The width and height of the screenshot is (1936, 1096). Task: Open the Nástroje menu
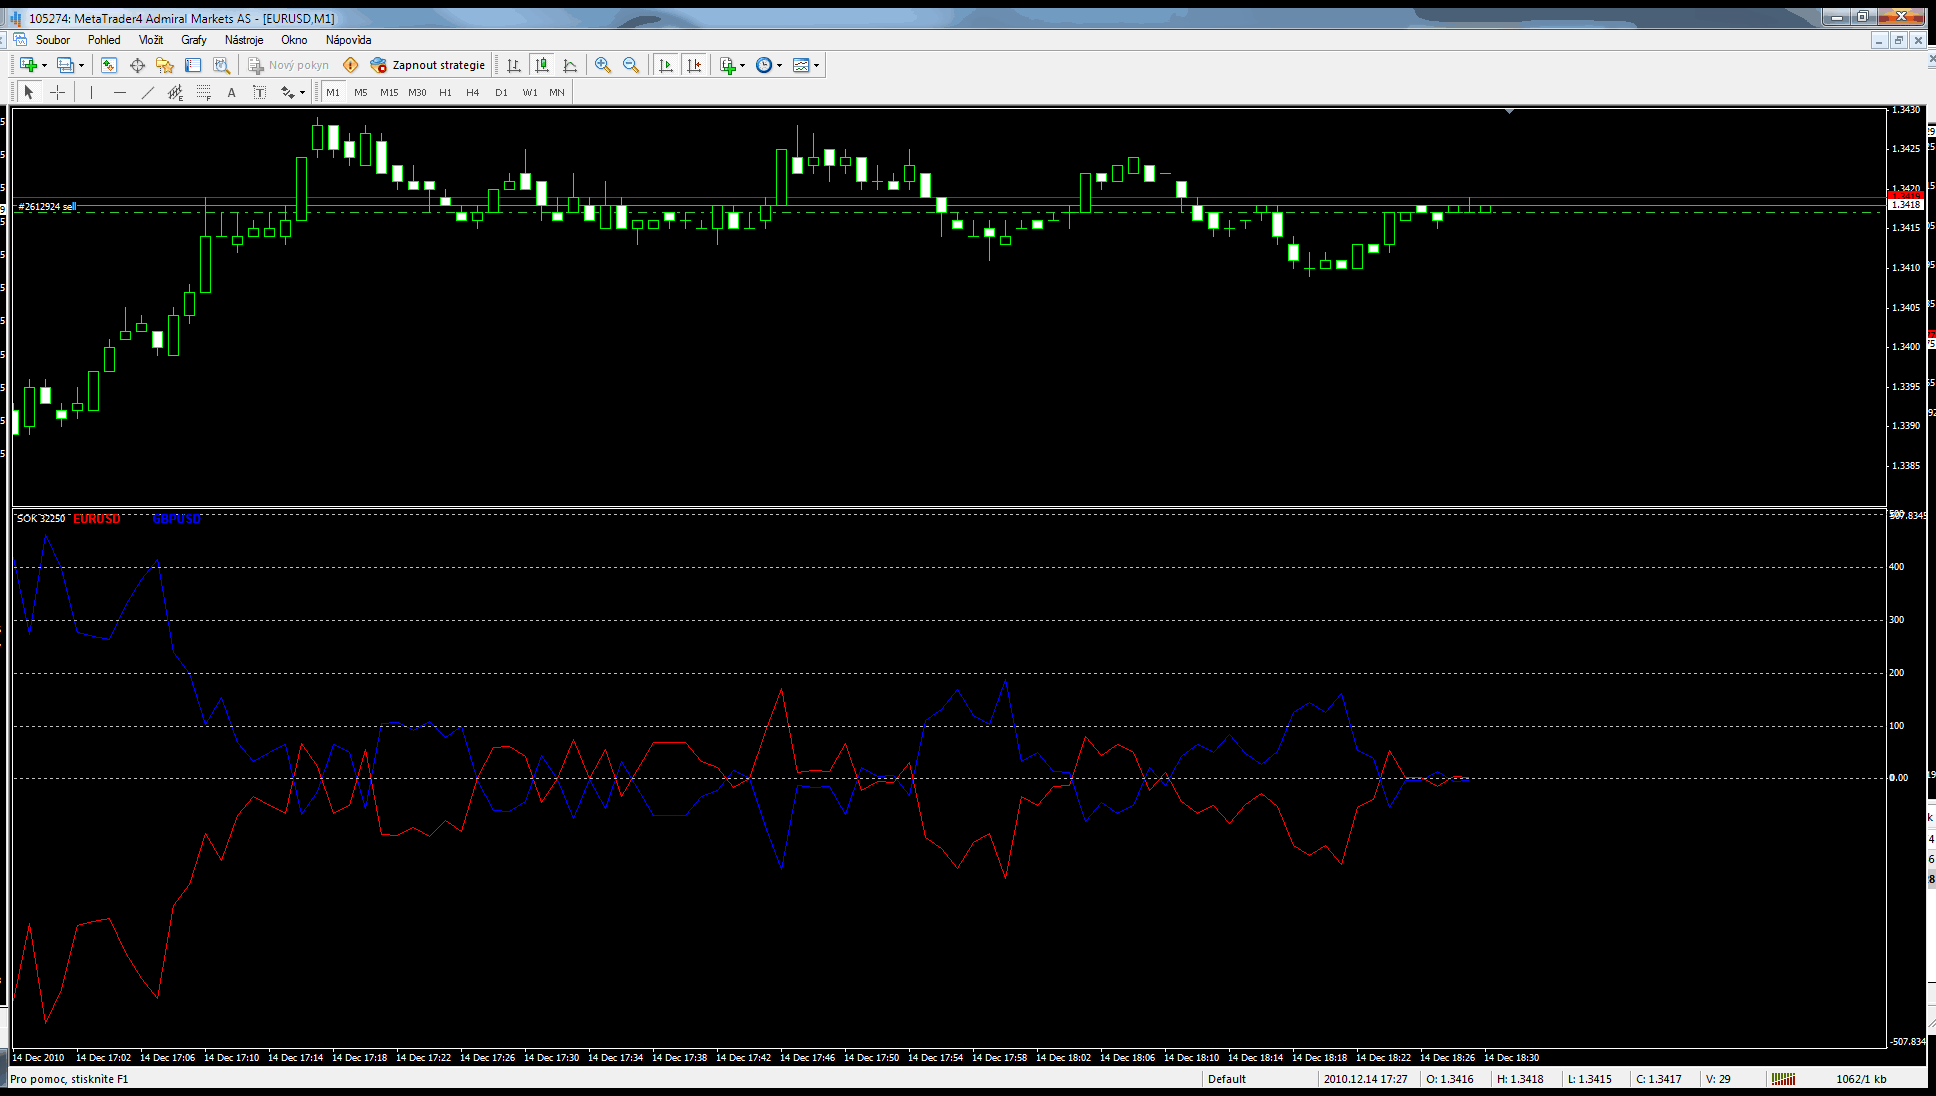point(244,40)
